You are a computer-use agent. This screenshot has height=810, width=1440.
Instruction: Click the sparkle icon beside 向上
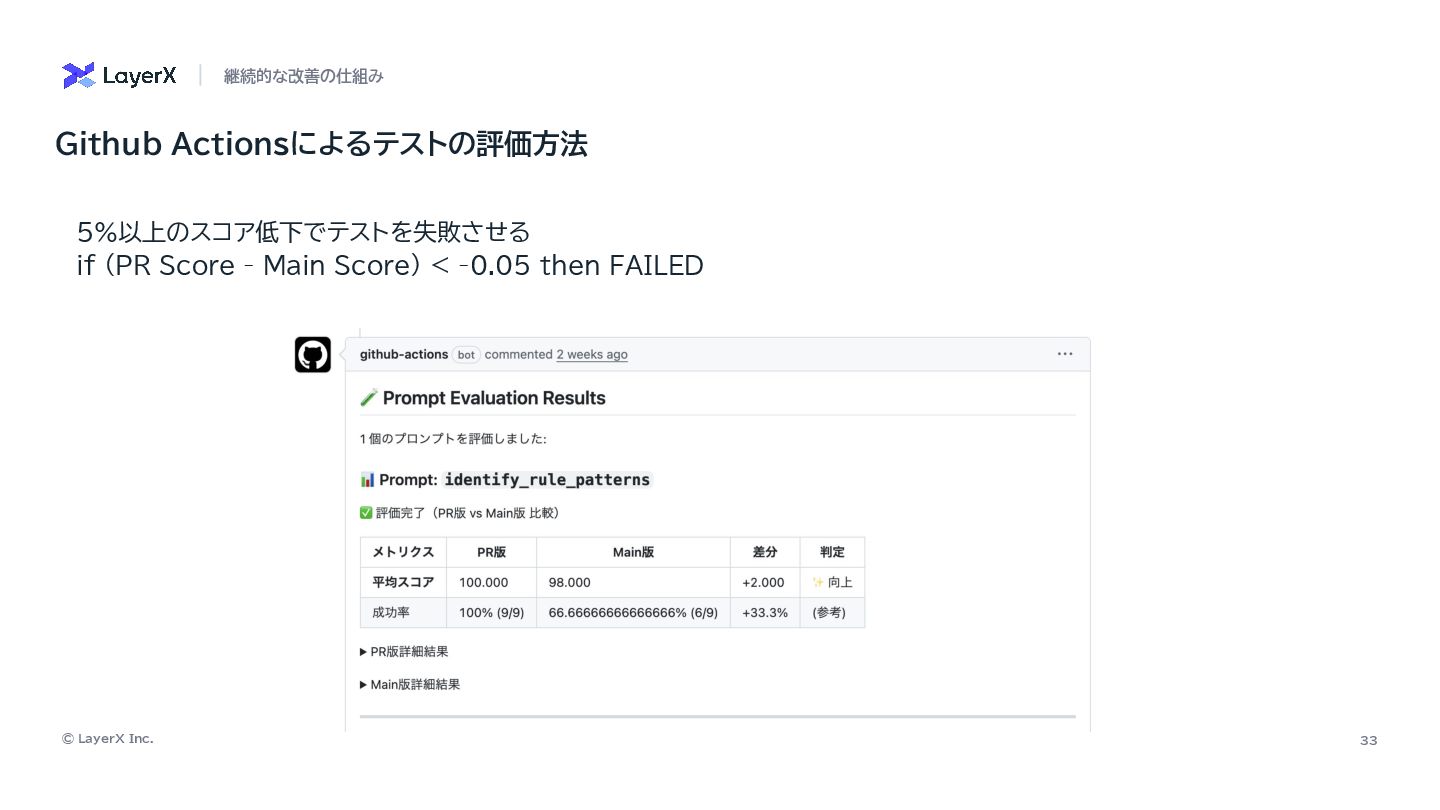tap(818, 582)
